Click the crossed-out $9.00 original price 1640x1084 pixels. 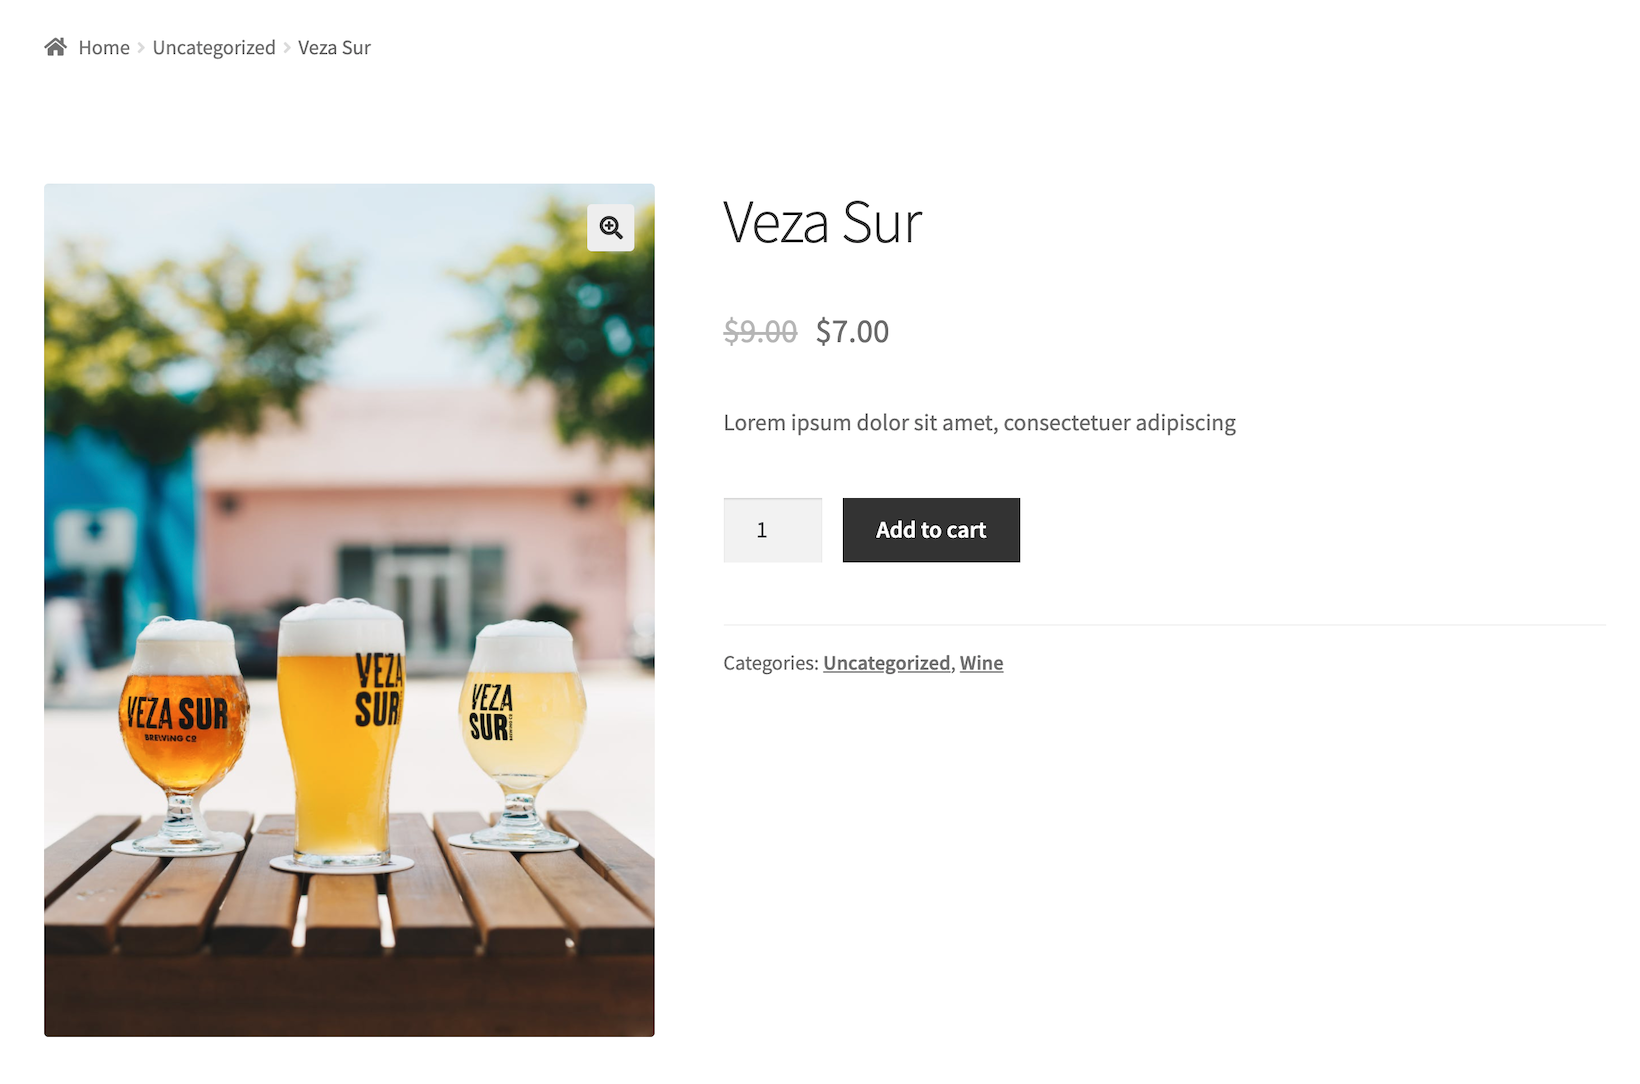pyautogui.click(x=760, y=331)
